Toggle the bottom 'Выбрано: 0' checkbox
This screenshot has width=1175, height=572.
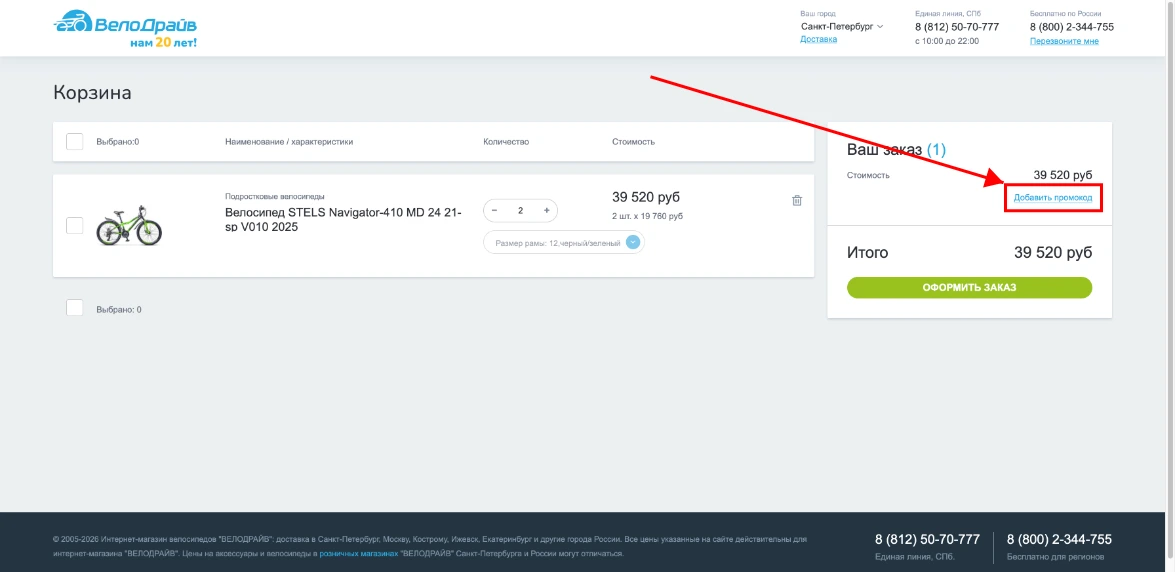74,308
